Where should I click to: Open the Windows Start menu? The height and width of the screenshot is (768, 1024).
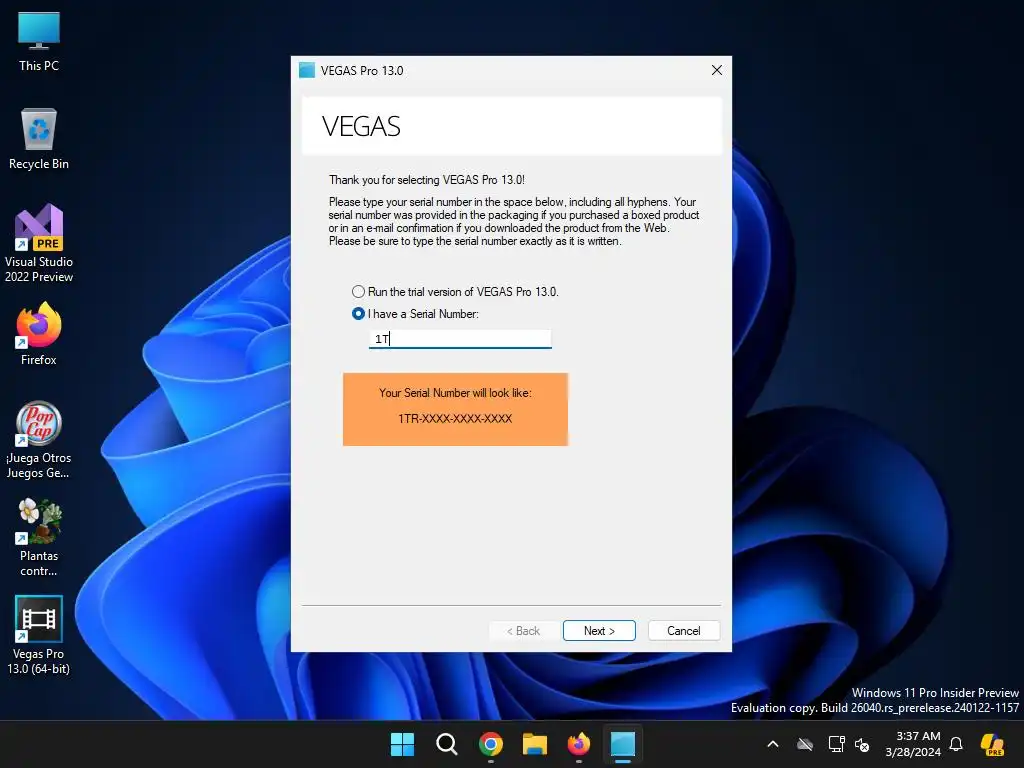click(x=402, y=744)
